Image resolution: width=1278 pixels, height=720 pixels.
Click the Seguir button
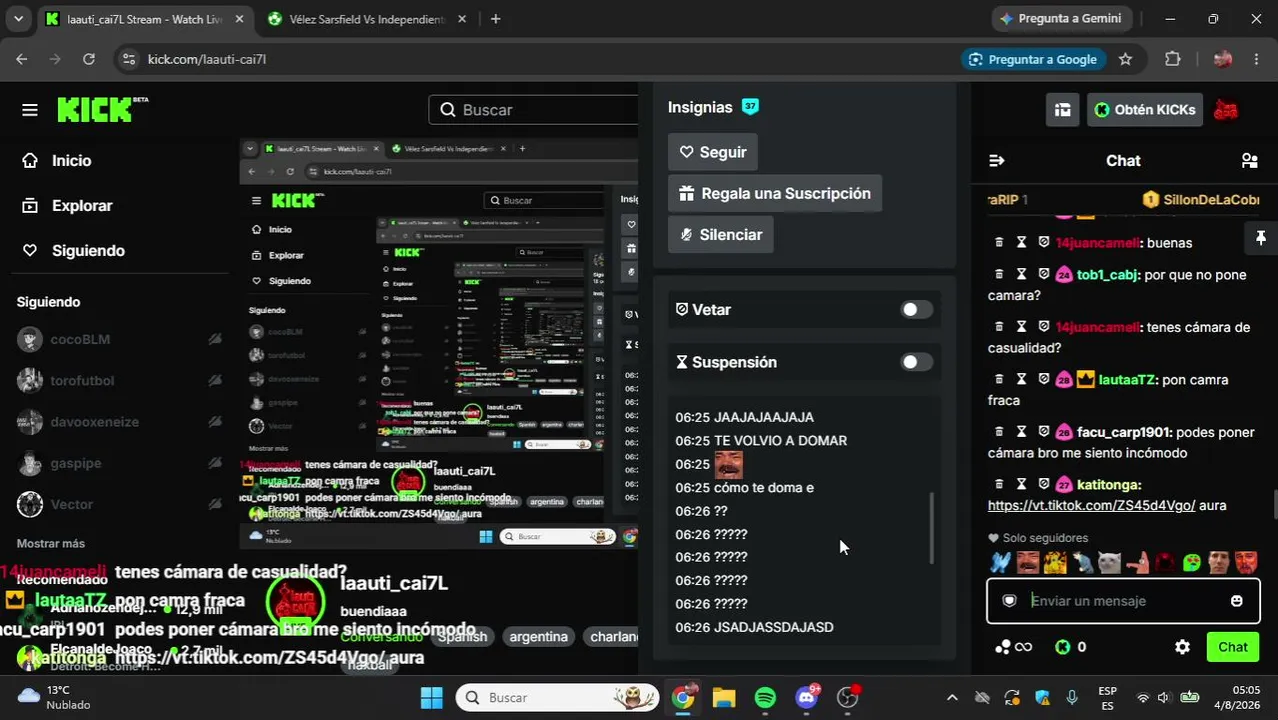click(x=713, y=152)
